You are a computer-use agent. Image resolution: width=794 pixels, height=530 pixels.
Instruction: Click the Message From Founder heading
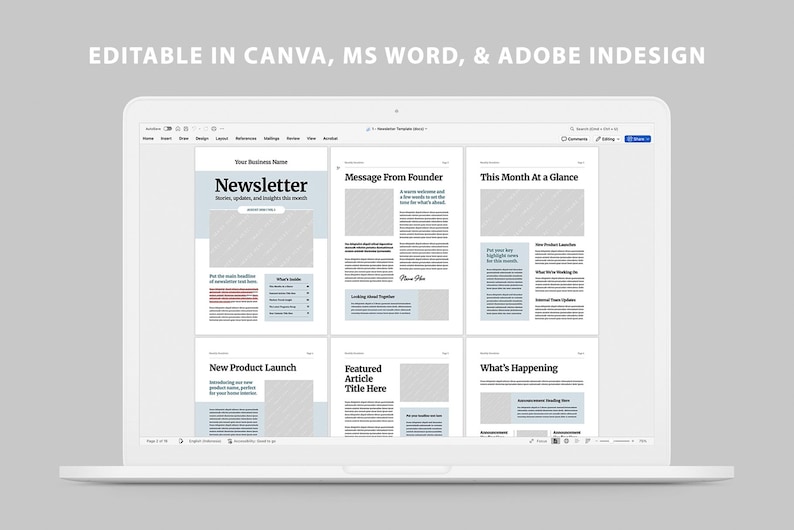[393, 177]
